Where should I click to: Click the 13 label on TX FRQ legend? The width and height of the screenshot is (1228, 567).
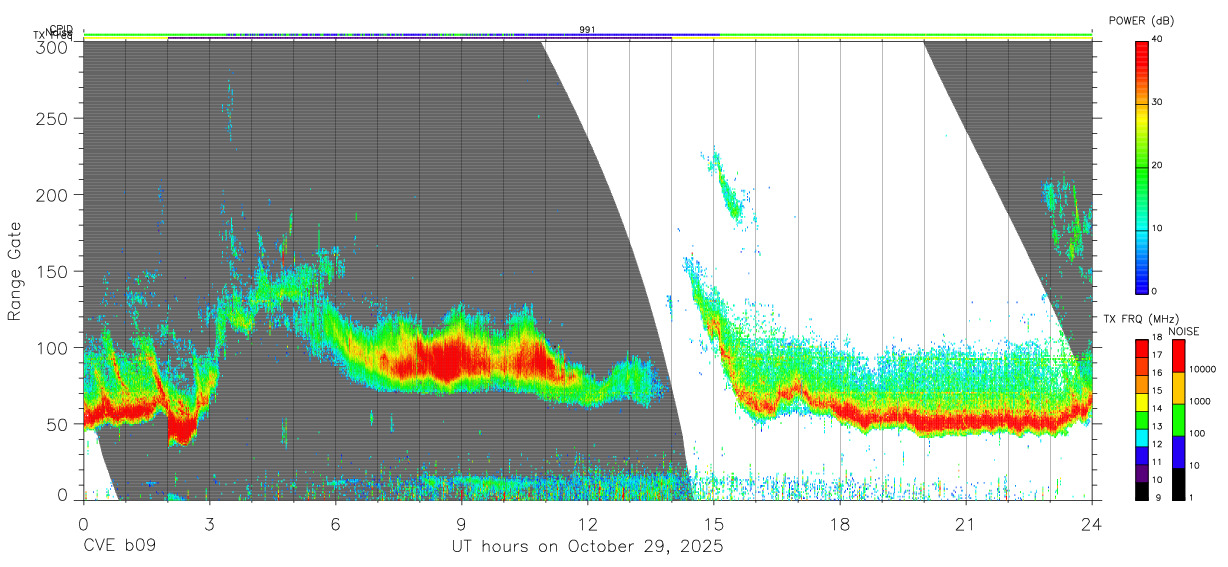click(x=1157, y=427)
